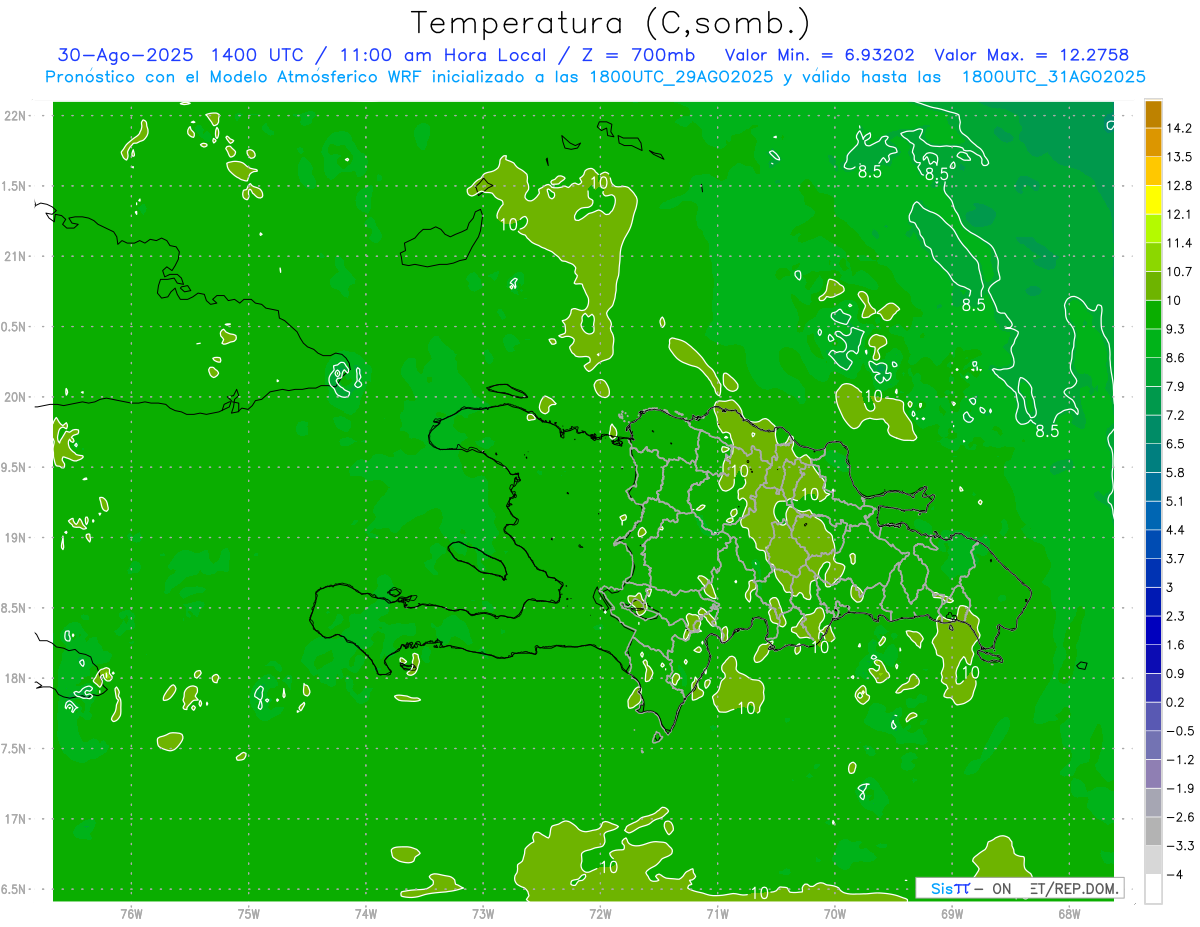Screen dimensions: 1200x927
Task: Click the '68W' longitude axis label
Action: coord(1069,914)
